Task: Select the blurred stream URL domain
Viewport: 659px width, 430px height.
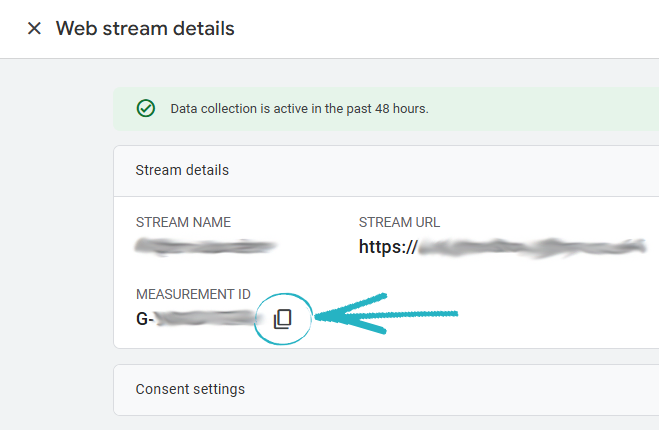Action: 532,246
